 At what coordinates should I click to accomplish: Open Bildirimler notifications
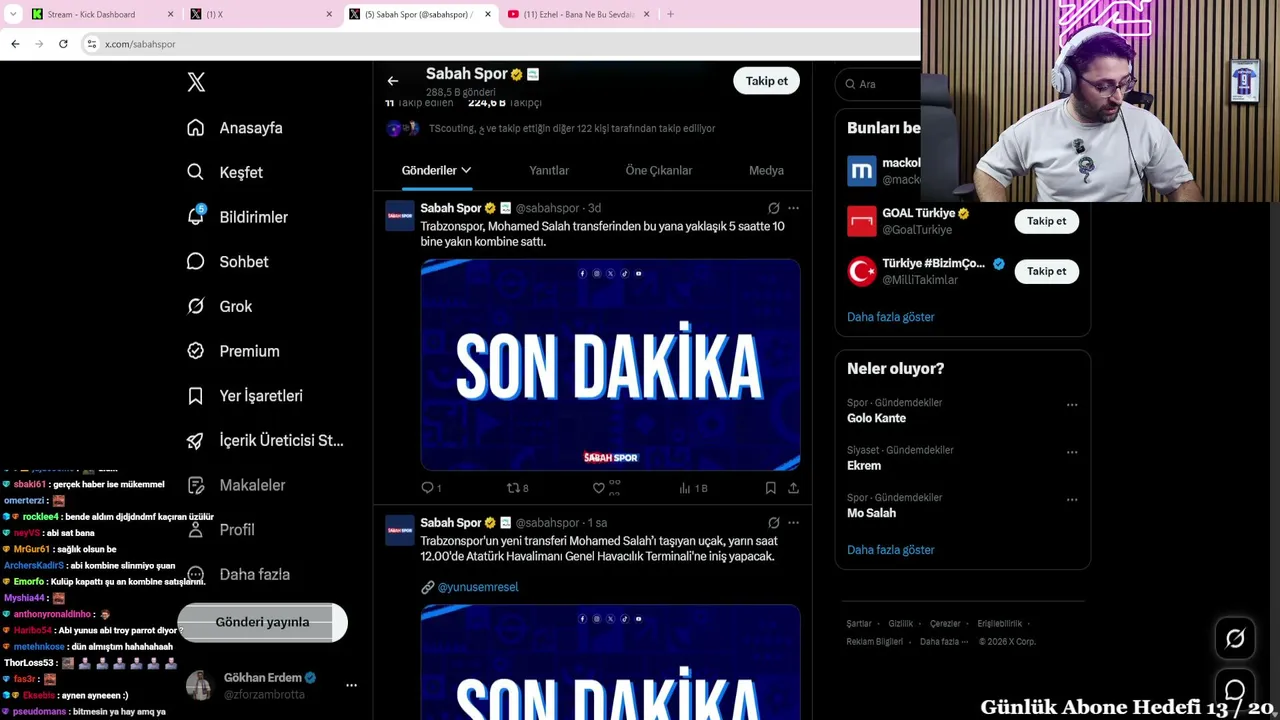tap(237, 217)
